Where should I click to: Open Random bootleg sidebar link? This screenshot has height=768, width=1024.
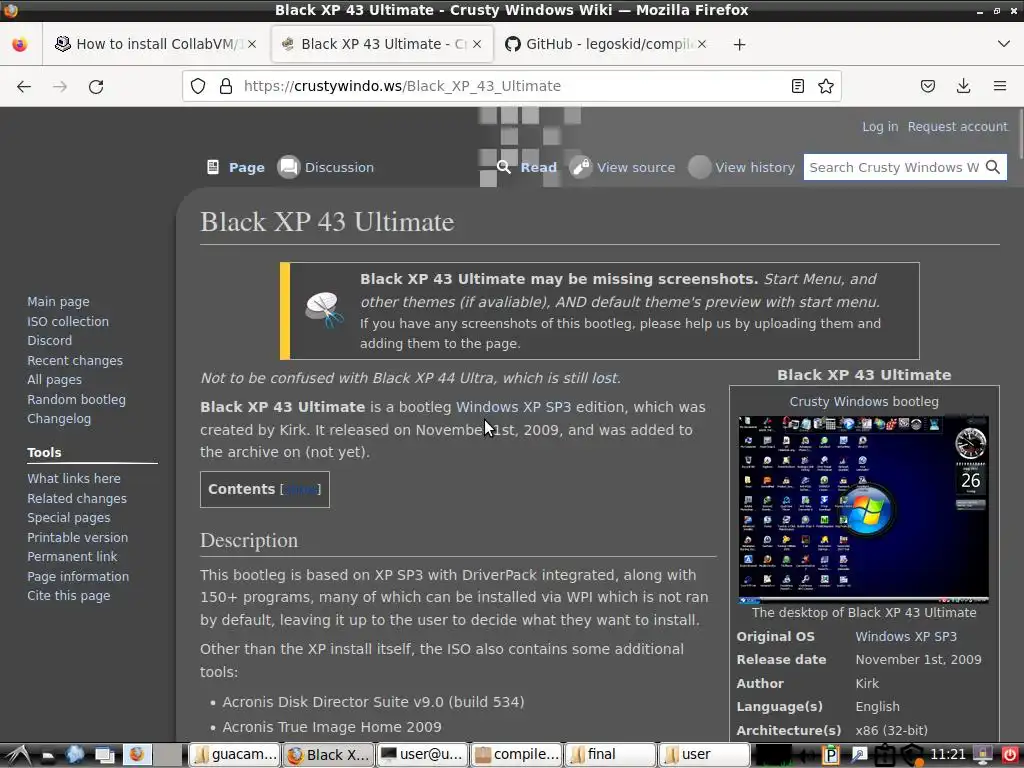pos(76,400)
